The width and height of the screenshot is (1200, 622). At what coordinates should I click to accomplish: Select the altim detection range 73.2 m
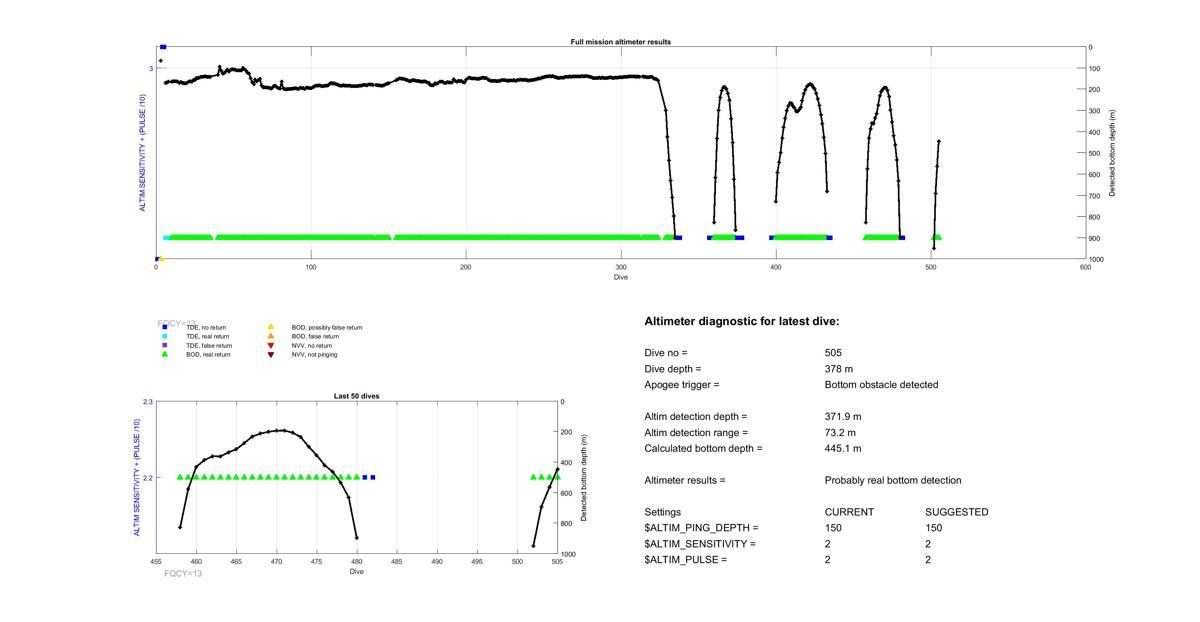tap(840, 433)
